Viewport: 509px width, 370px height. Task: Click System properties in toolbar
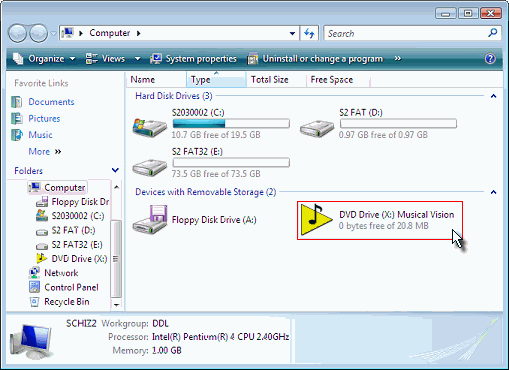[x=193, y=59]
